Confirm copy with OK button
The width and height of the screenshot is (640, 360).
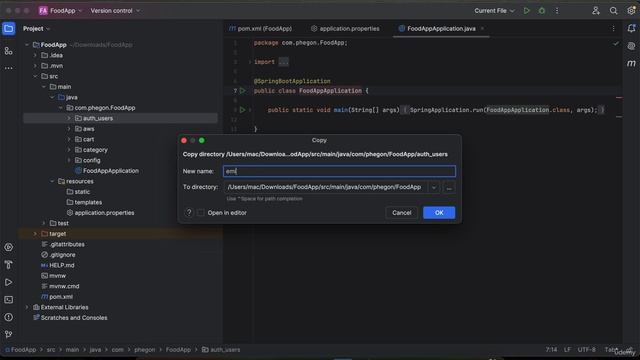(x=439, y=213)
